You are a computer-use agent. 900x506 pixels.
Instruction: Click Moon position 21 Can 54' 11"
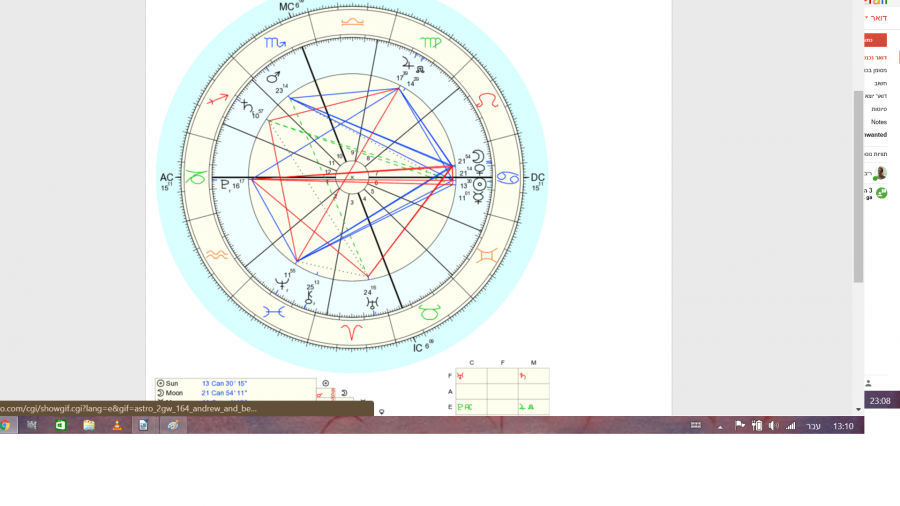click(224, 393)
